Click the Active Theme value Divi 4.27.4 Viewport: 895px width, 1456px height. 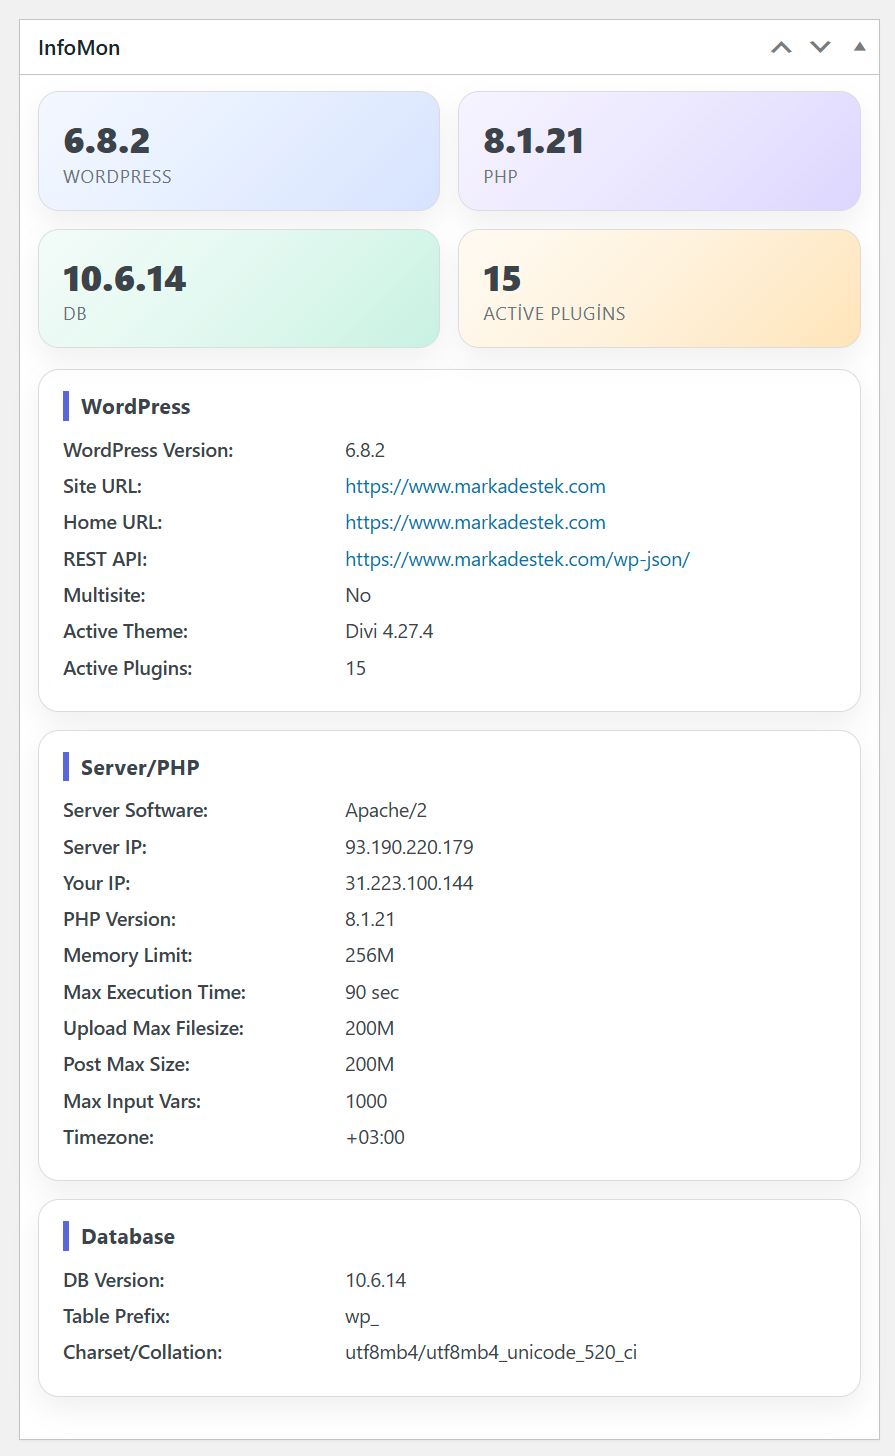pyautogui.click(x=389, y=632)
